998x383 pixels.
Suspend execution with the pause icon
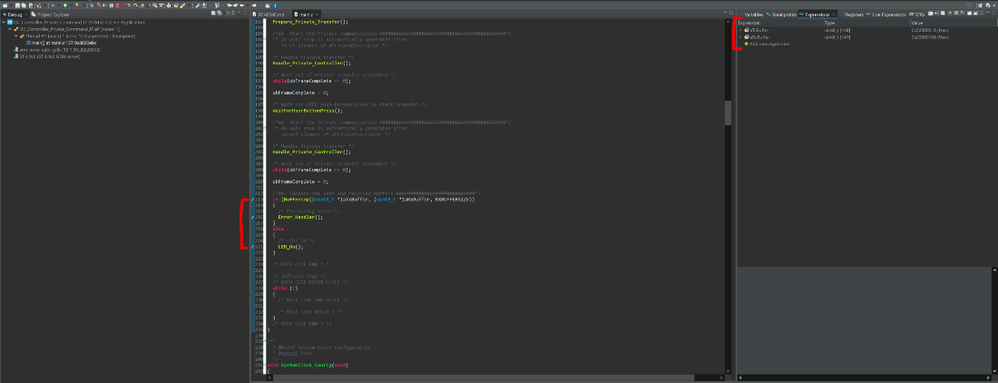coord(111,6)
